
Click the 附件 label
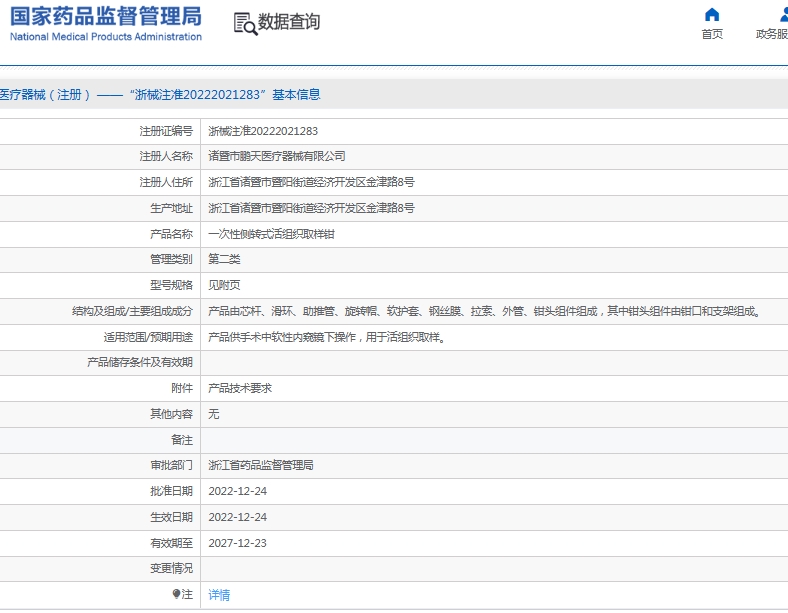coord(182,388)
